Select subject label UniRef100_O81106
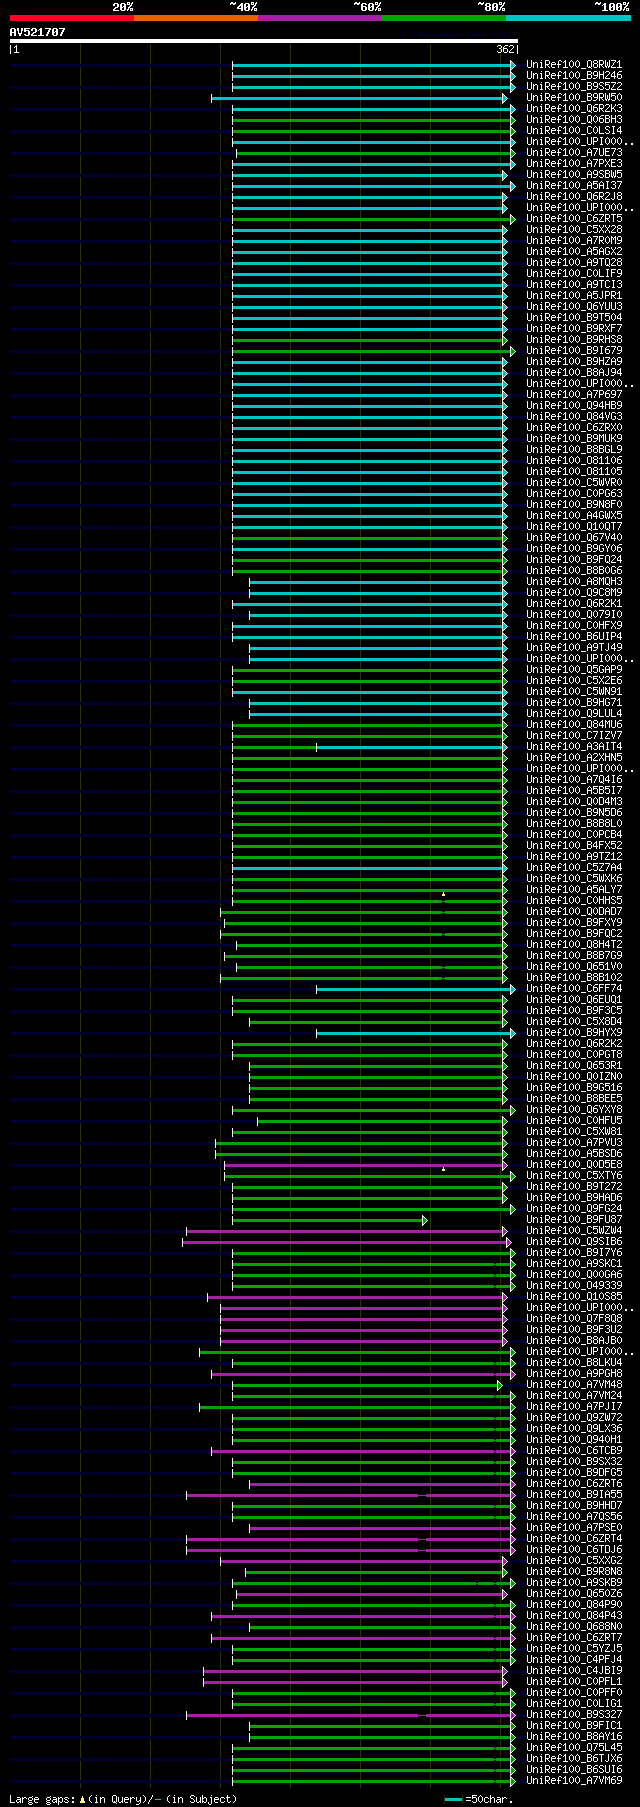The width and height of the screenshot is (640, 1807). click(574, 460)
